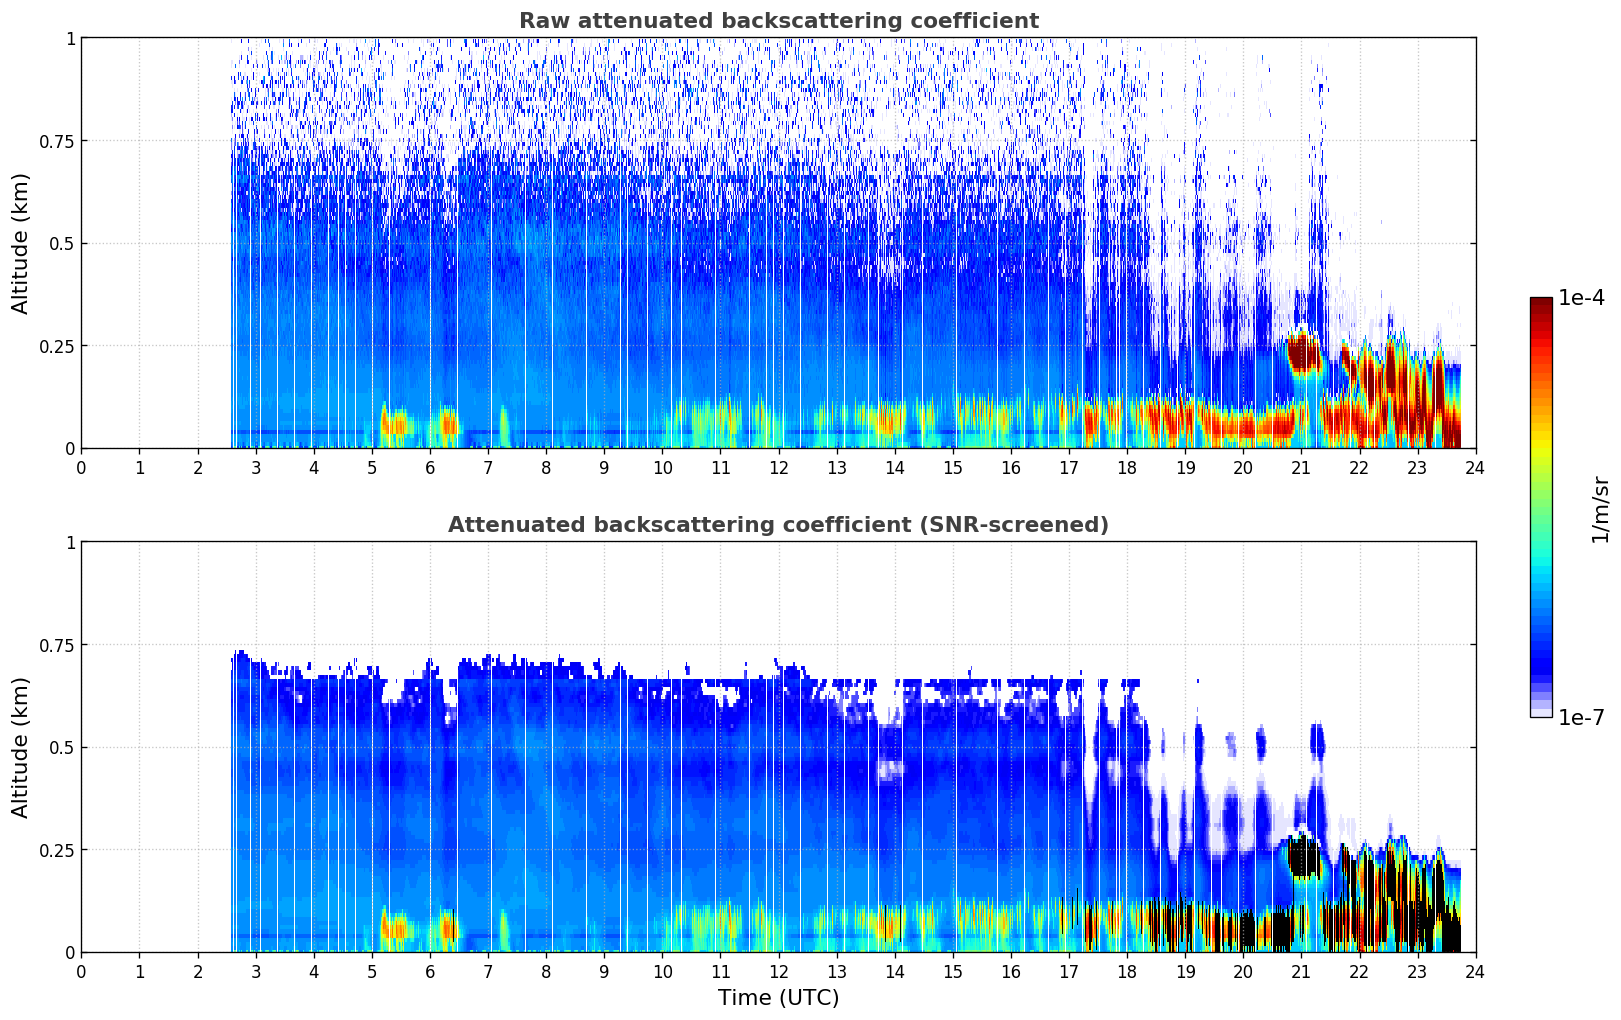The image size is (1621, 1020).
Task: Click hour tick "17" under the SNR-screened plot
Action: point(1069,971)
